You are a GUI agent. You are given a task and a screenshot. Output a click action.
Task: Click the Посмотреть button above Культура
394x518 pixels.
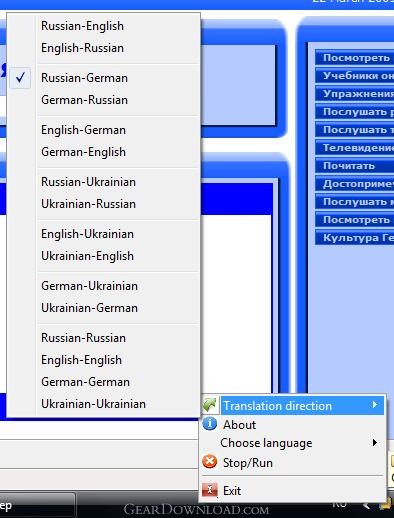355,220
